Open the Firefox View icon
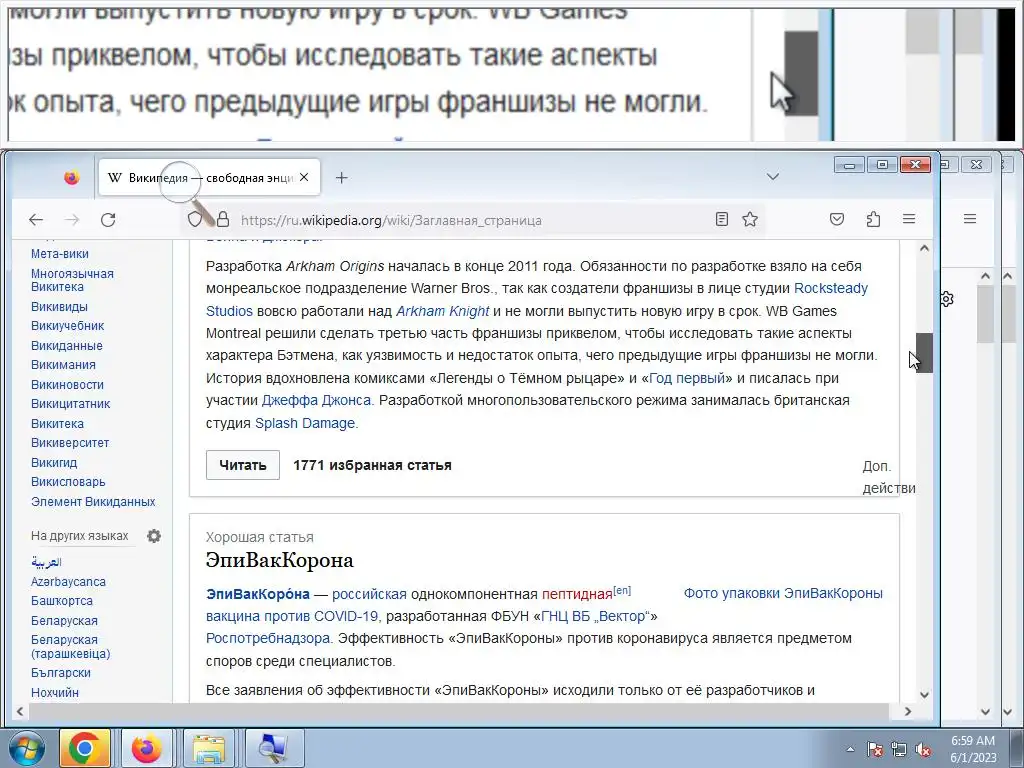The width and height of the screenshot is (1024, 768). [x=72, y=178]
